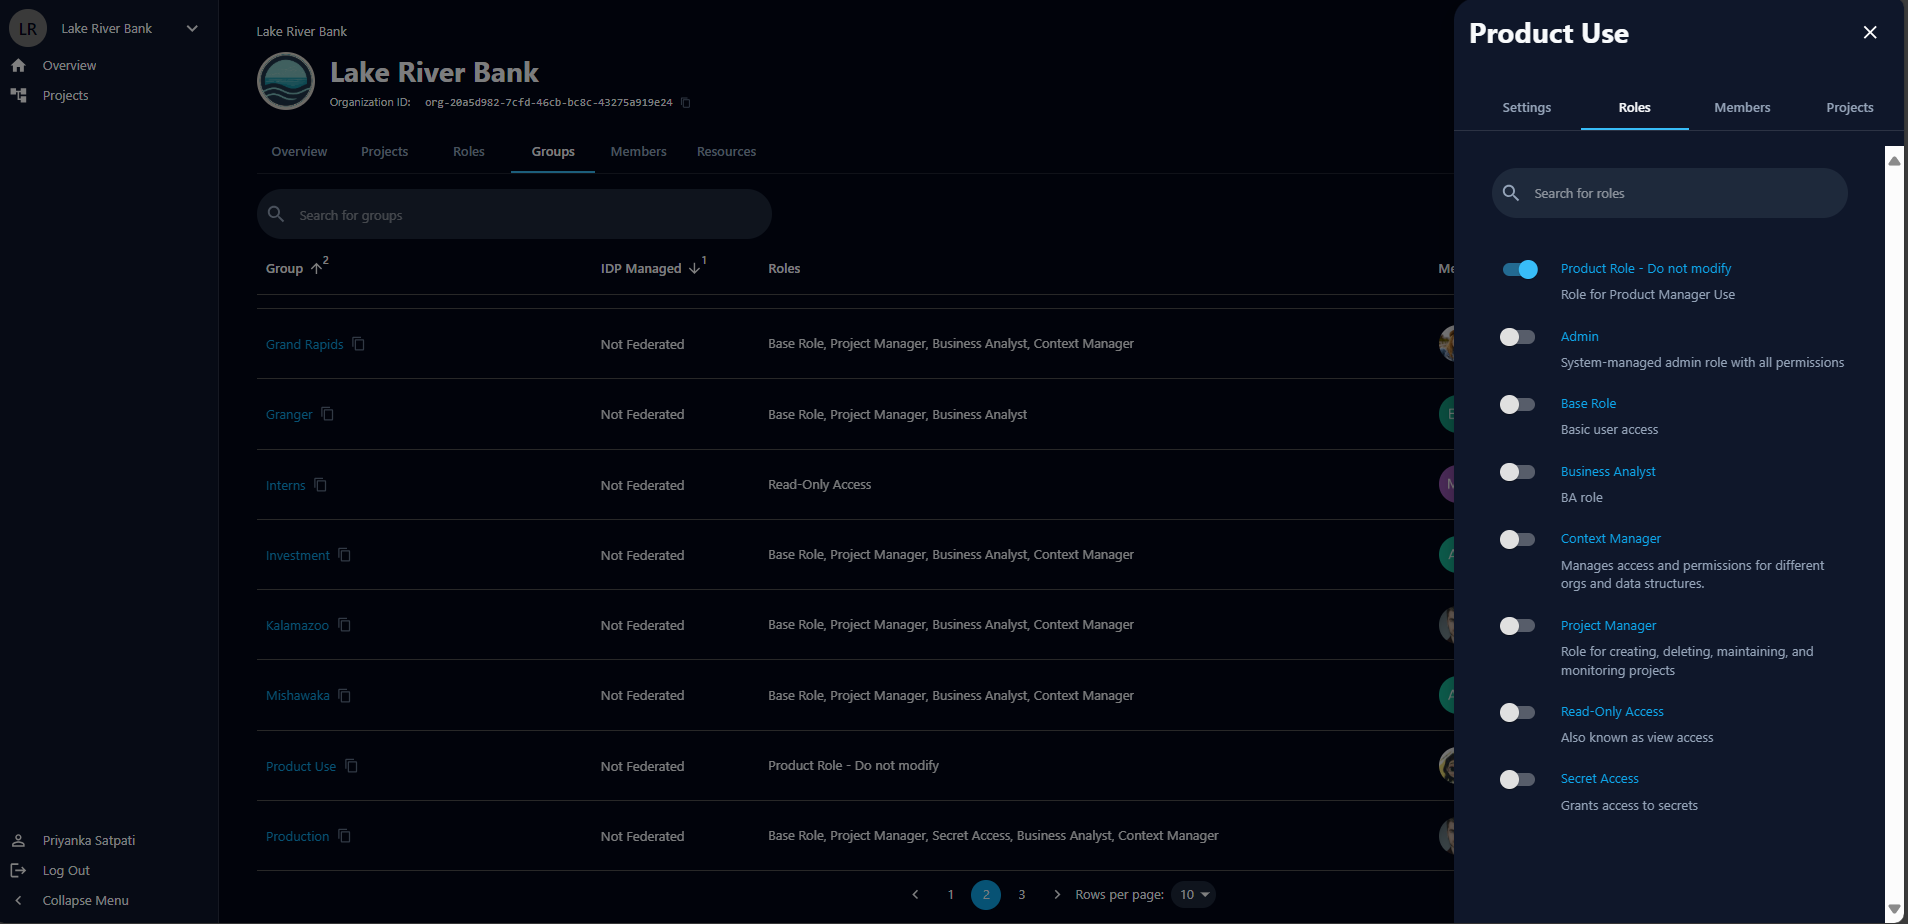Click the Overview home icon in sidebar
Screen dimensions: 1908x924
(18, 65)
